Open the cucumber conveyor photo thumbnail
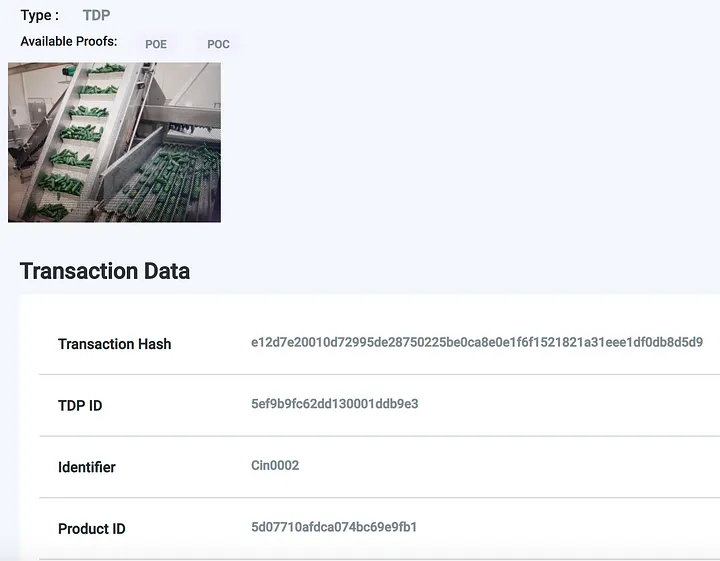Image resolution: width=720 pixels, height=561 pixels. point(114,142)
